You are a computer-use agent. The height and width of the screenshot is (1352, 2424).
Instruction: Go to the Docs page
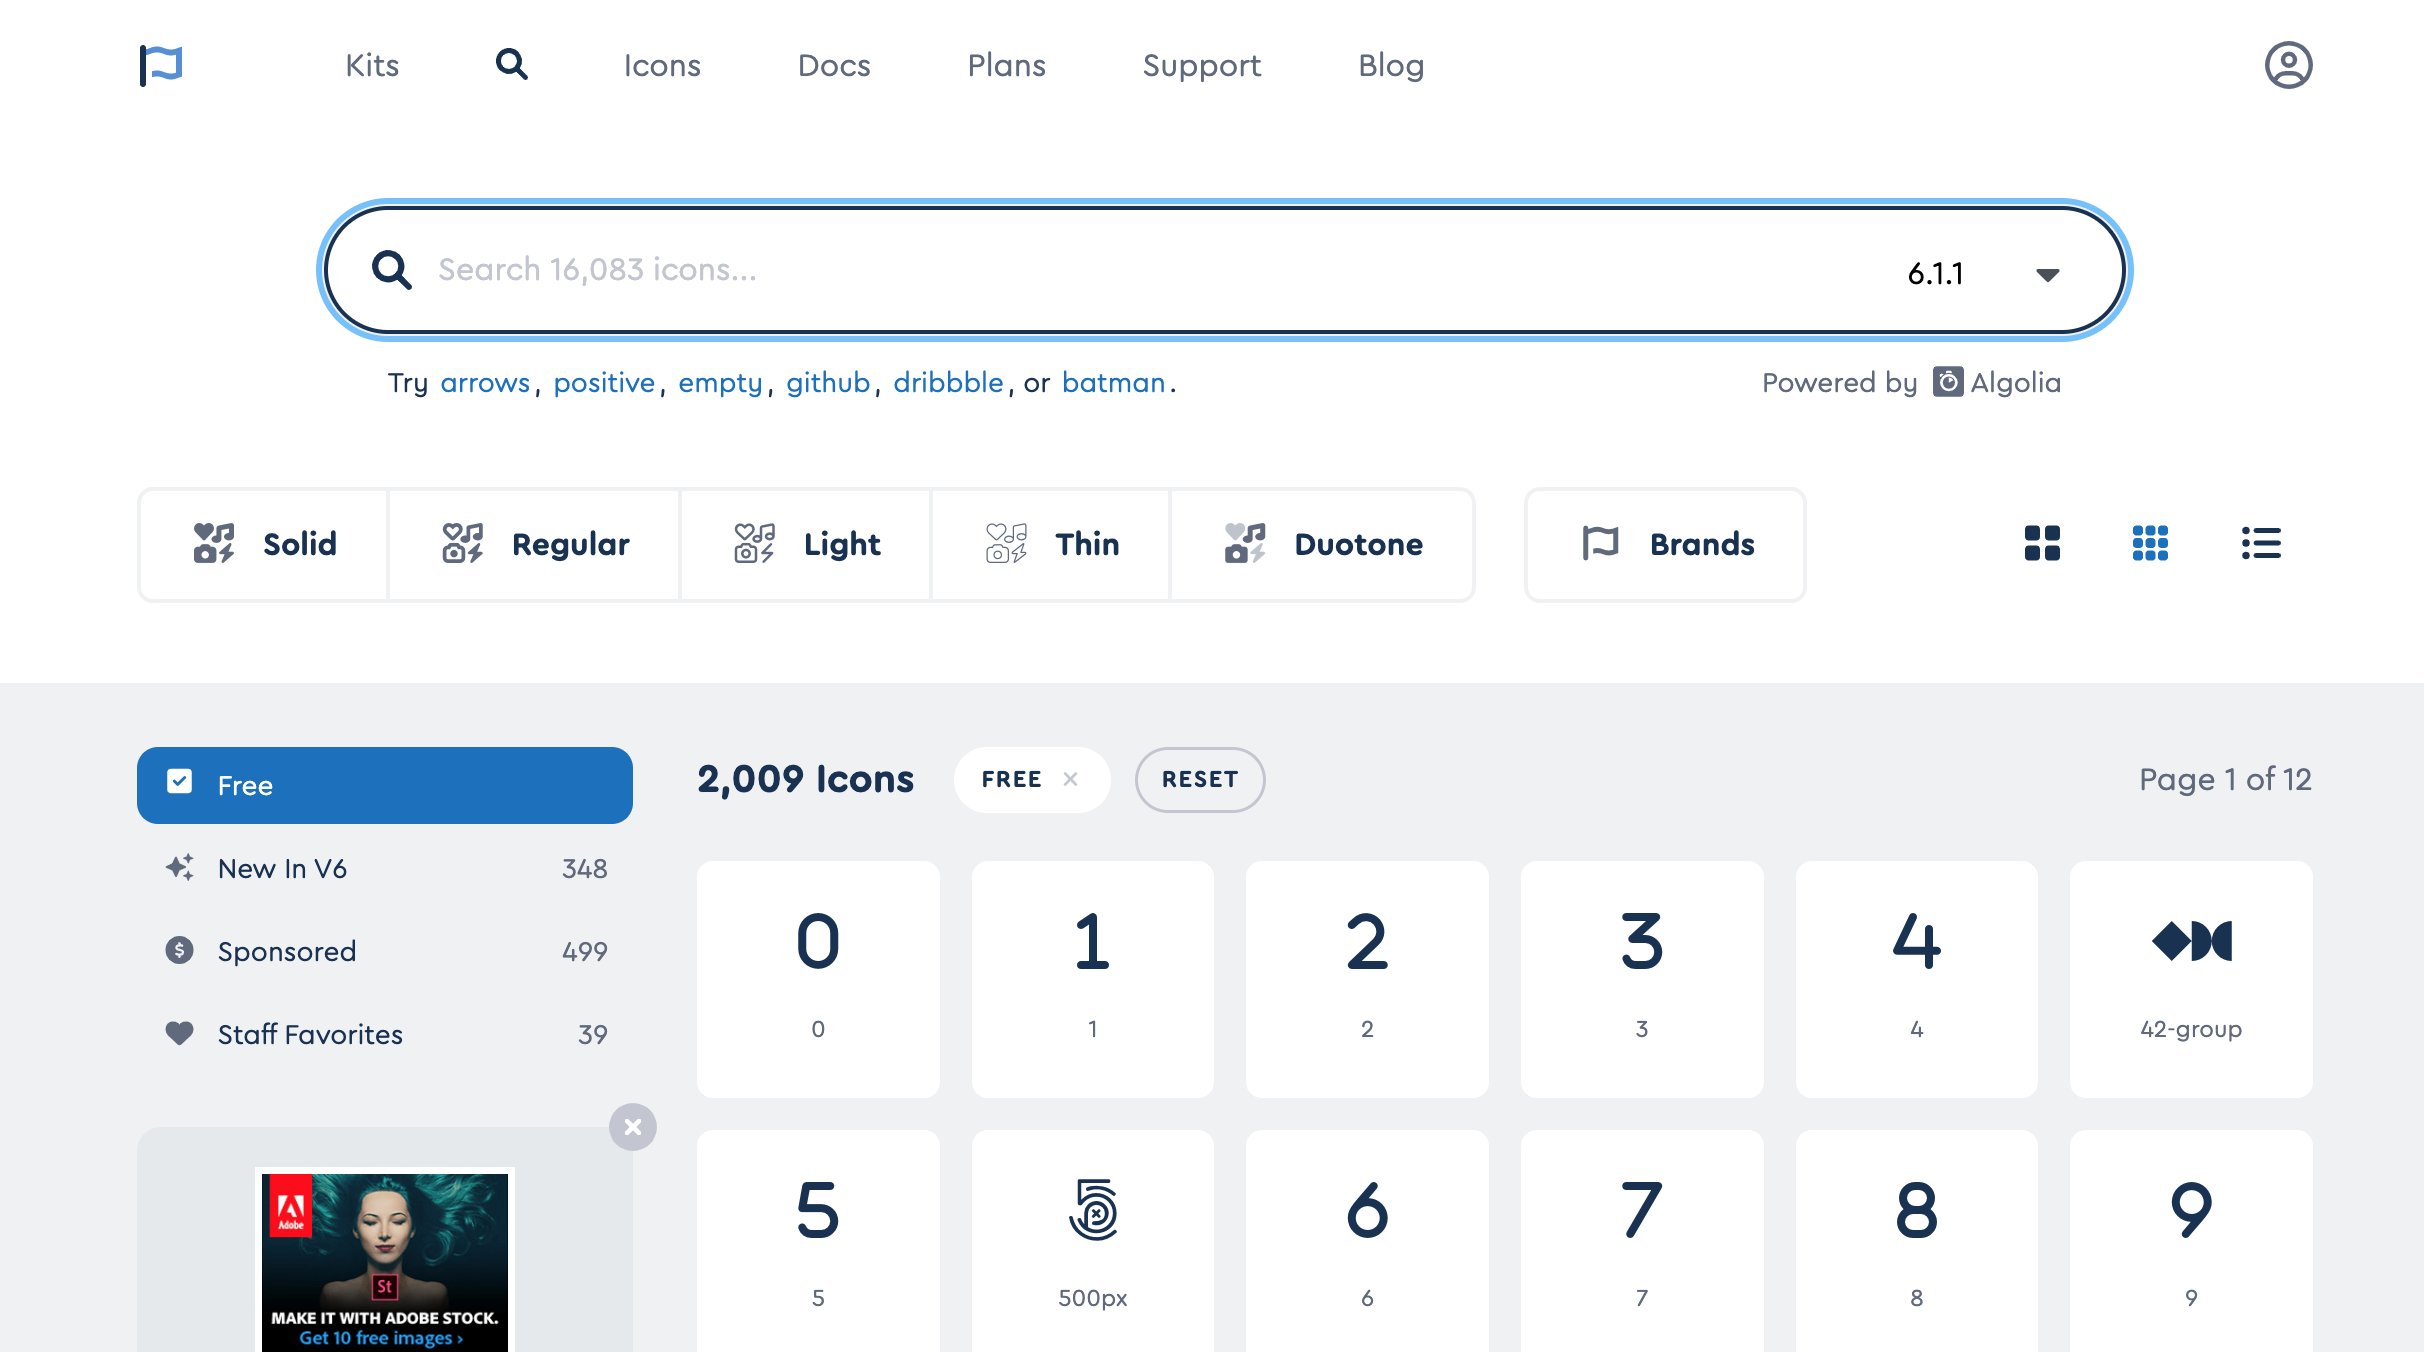point(833,65)
